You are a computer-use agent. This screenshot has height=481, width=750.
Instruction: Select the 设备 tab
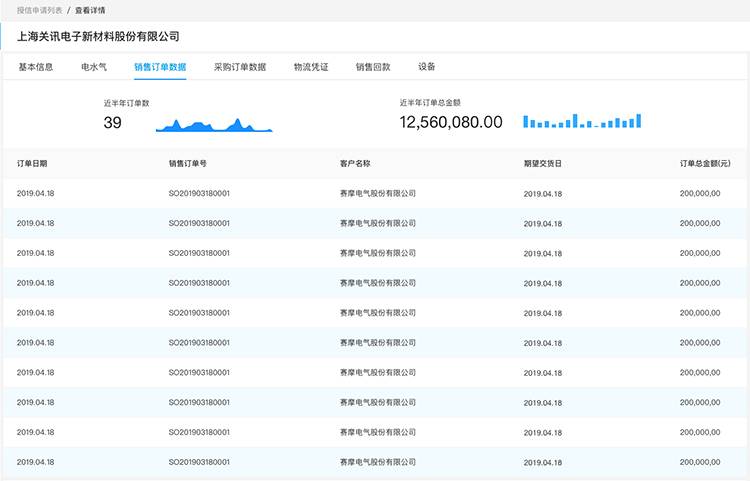pyautogui.click(x=427, y=67)
